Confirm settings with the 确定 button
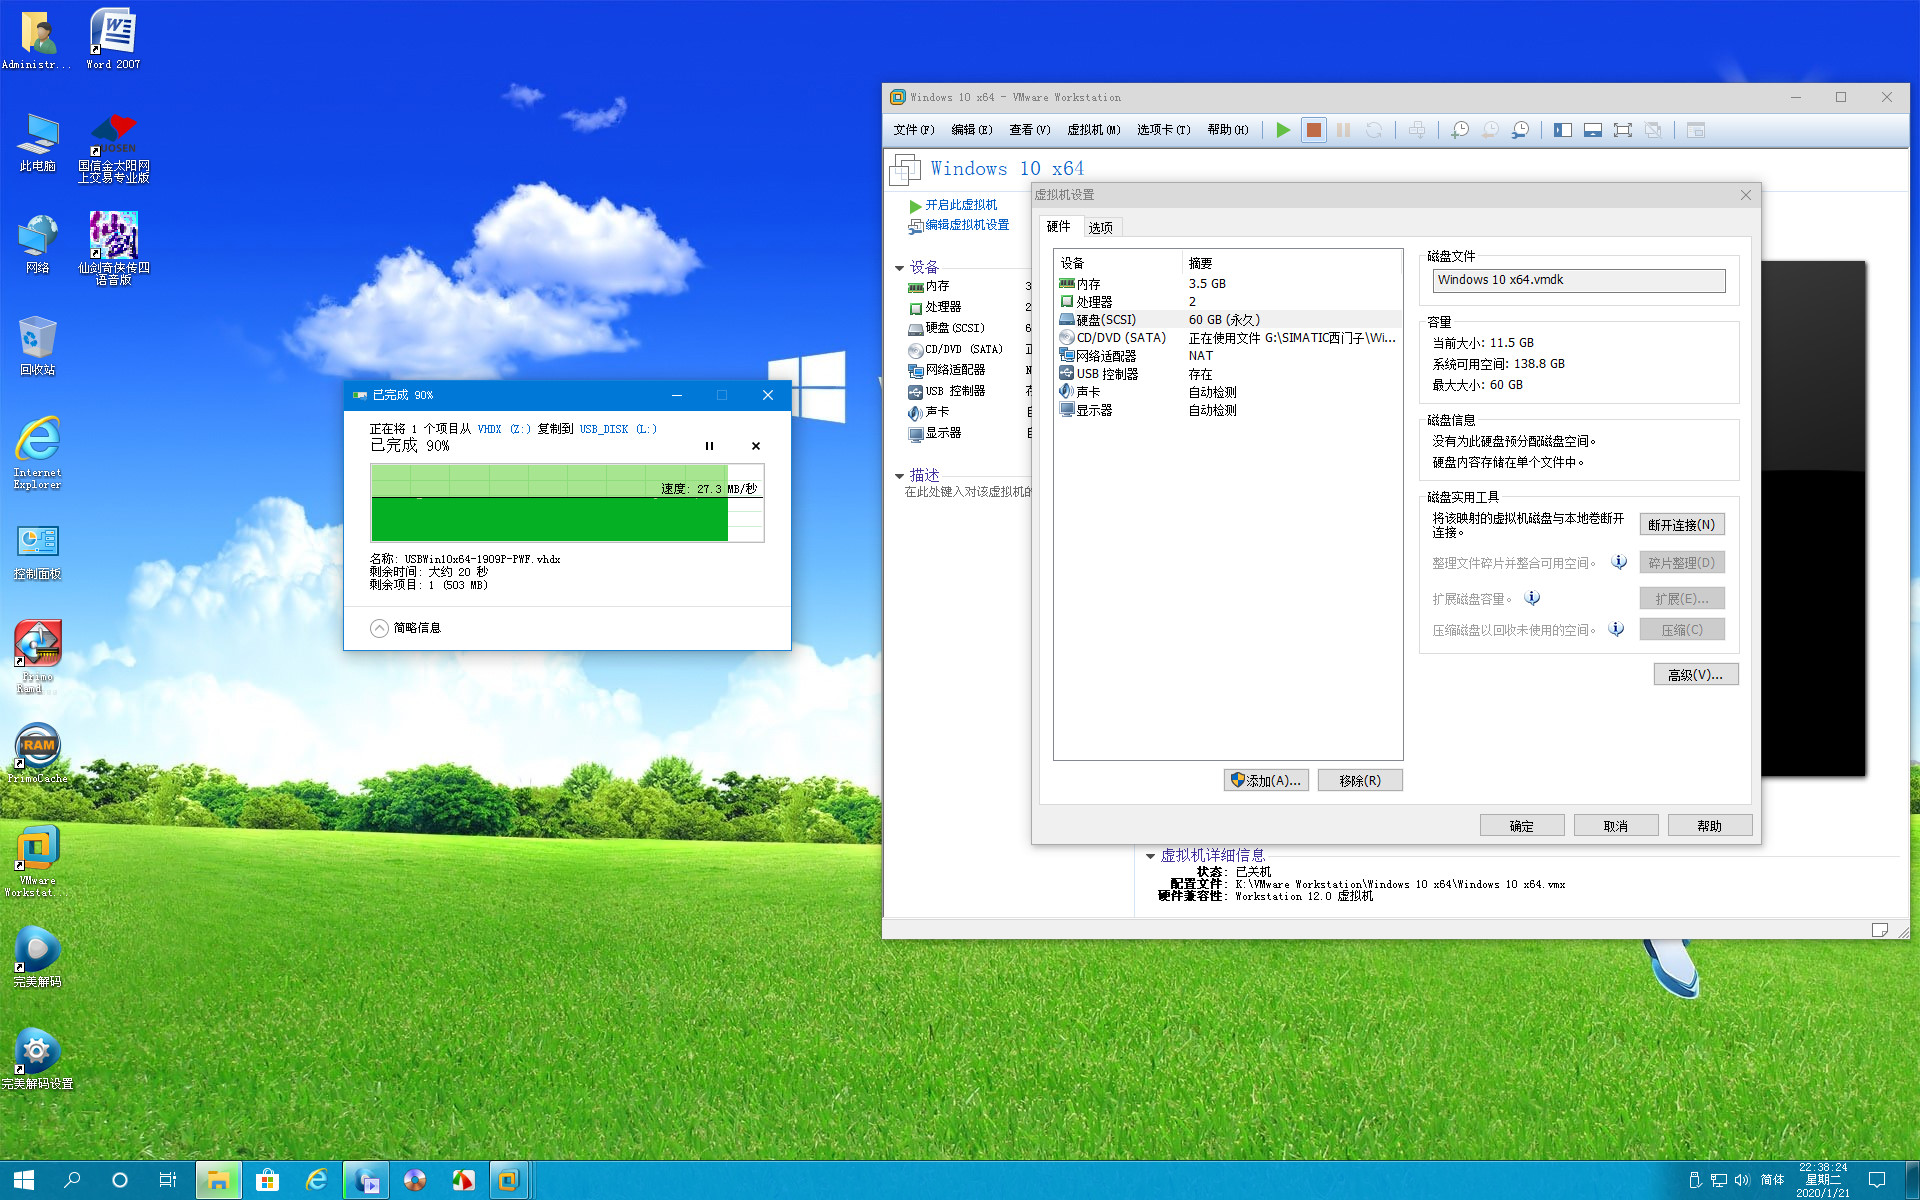The image size is (1920, 1200). (1522, 826)
